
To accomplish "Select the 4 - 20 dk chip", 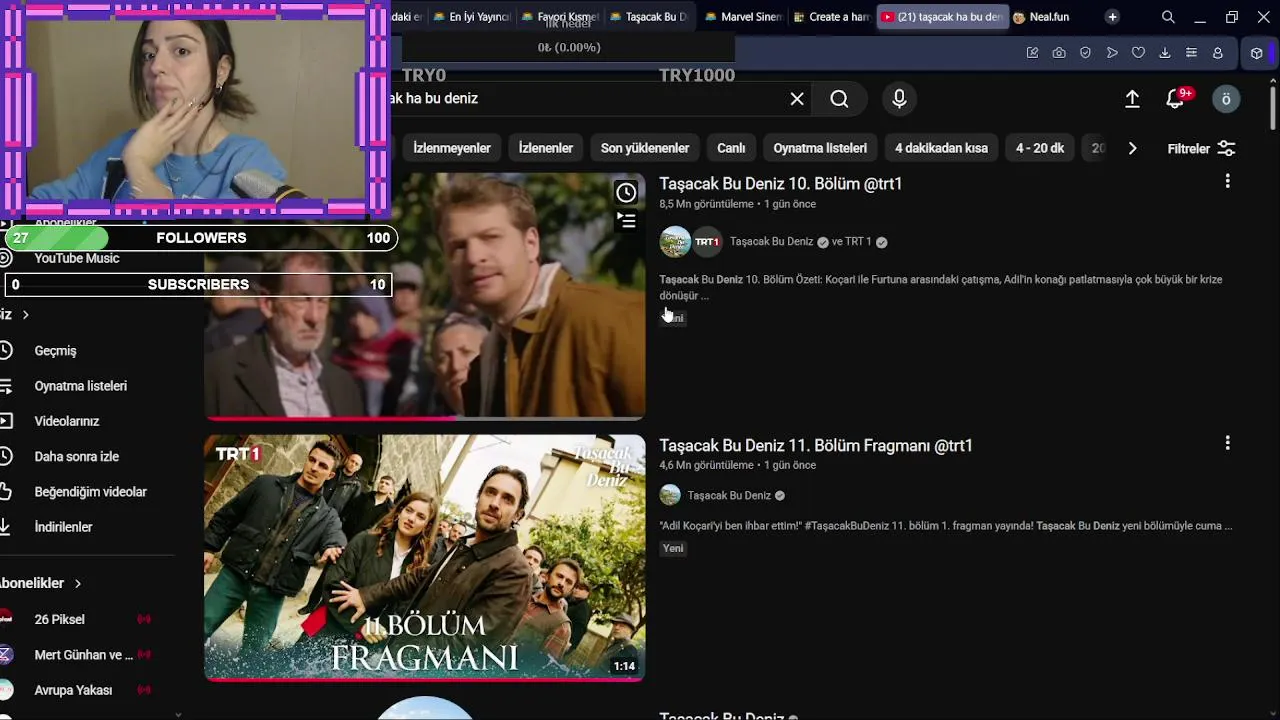I will coord(1040,148).
